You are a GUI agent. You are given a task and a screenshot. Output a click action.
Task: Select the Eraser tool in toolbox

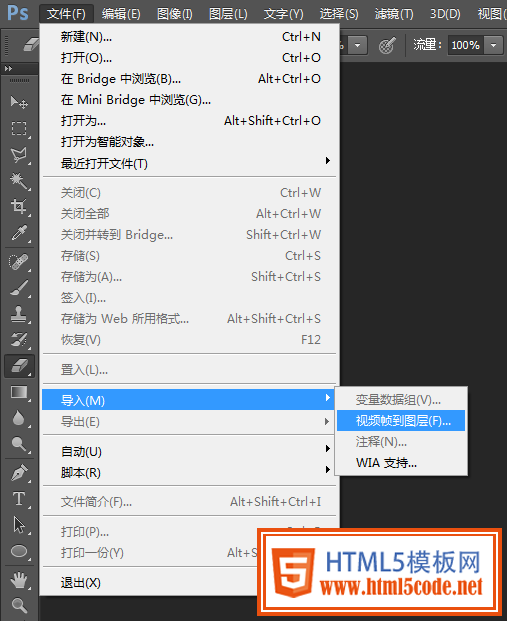pos(19,366)
